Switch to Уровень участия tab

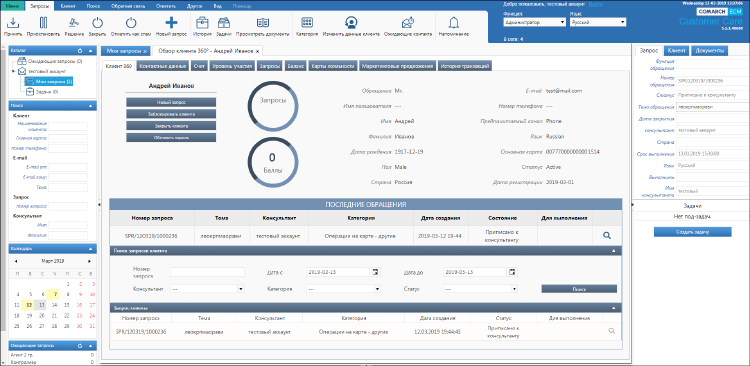pos(232,66)
